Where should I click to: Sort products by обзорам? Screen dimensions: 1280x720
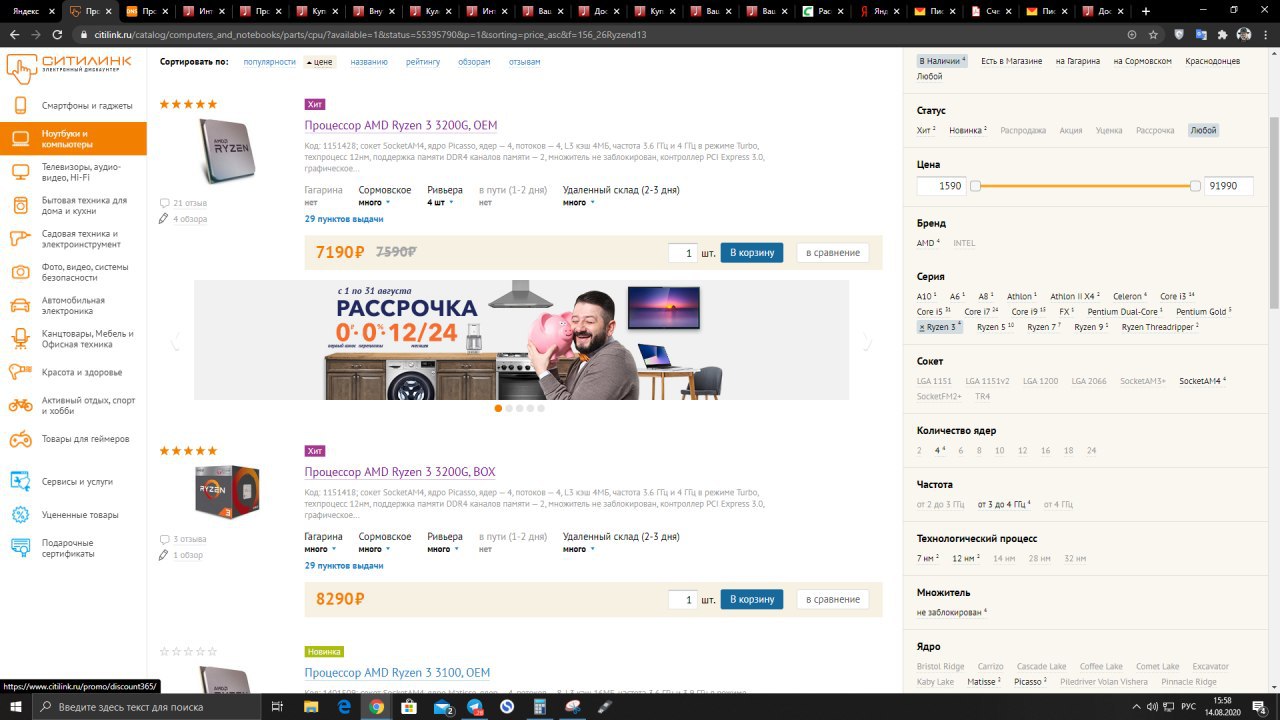coord(474,62)
